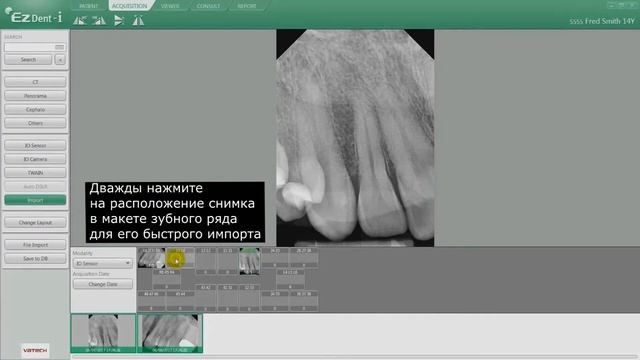640x360 pixels.
Task: Click the IO Camera button
Action: (x=35, y=159)
